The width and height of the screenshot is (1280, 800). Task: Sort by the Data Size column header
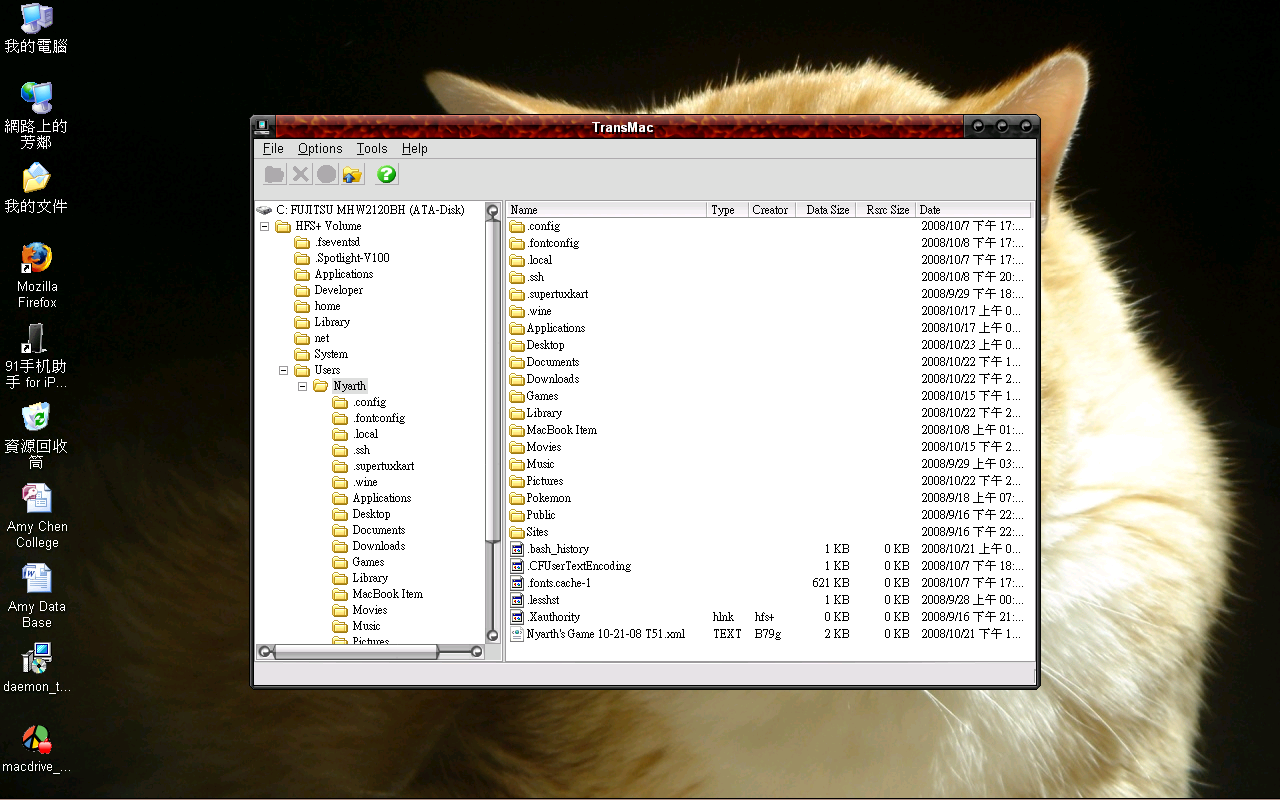(826, 210)
